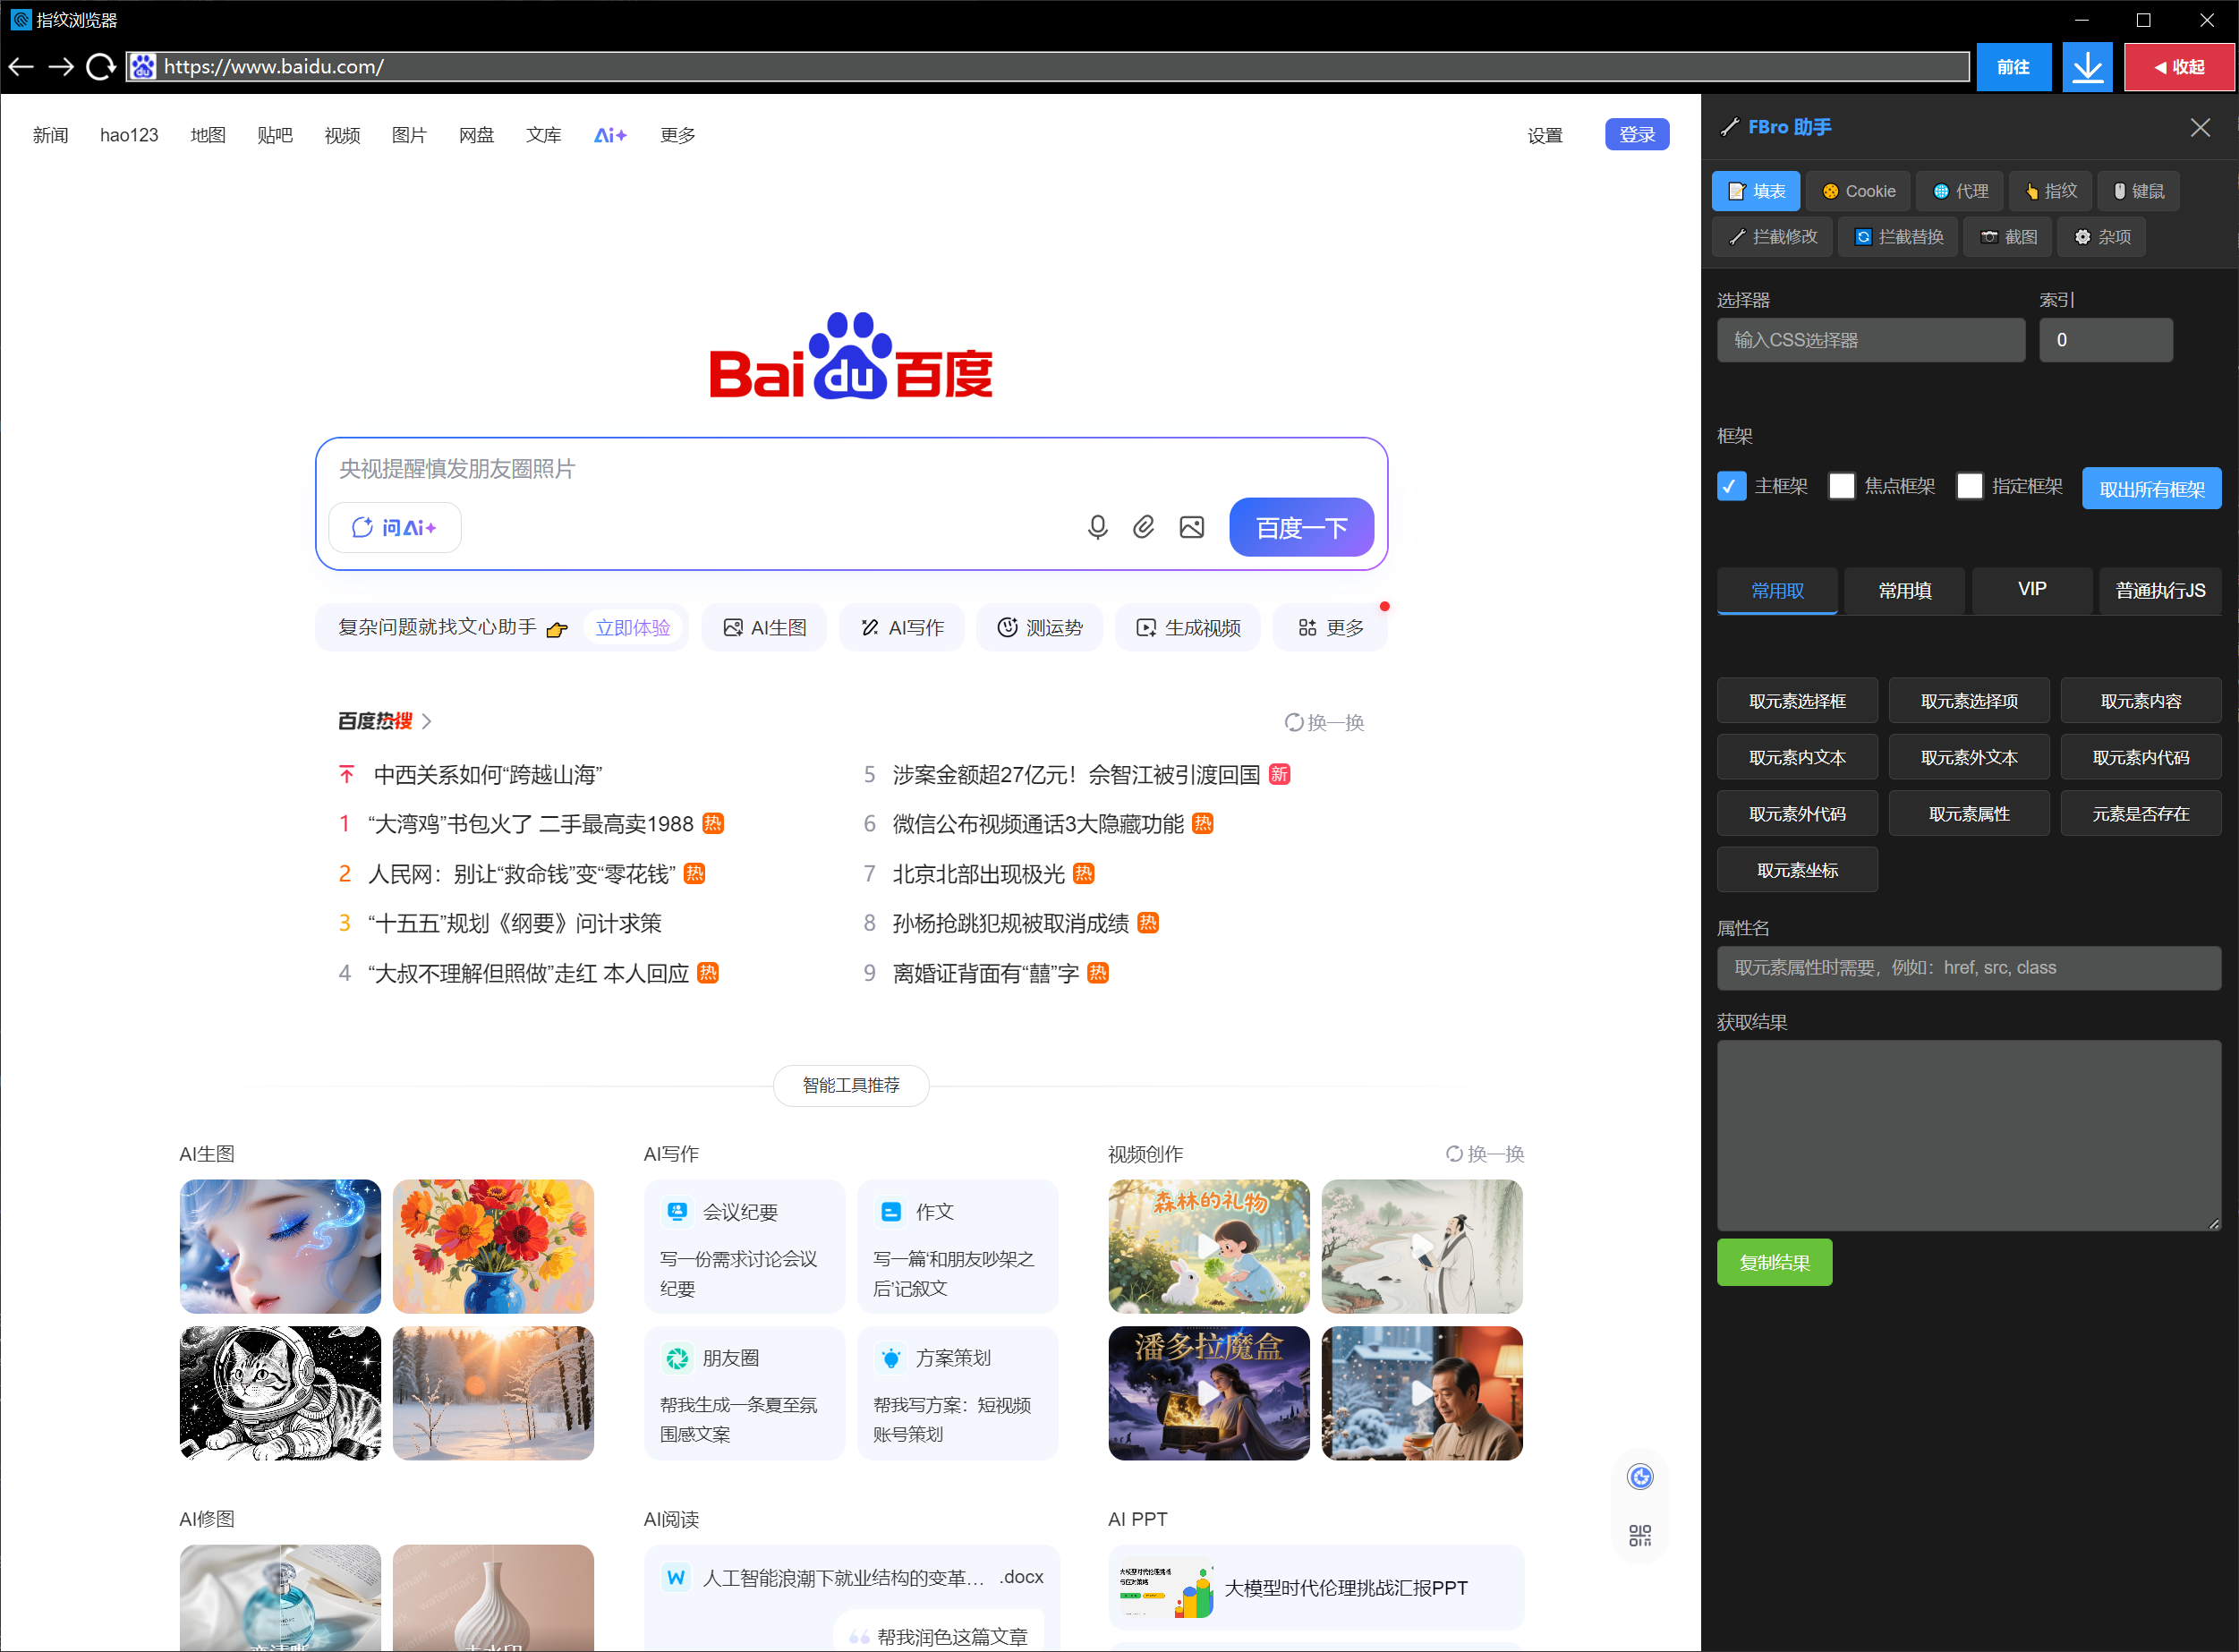Expand 百度热搜 via its arrow
This screenshot has width=2239, height=1652.
(426, 720)
